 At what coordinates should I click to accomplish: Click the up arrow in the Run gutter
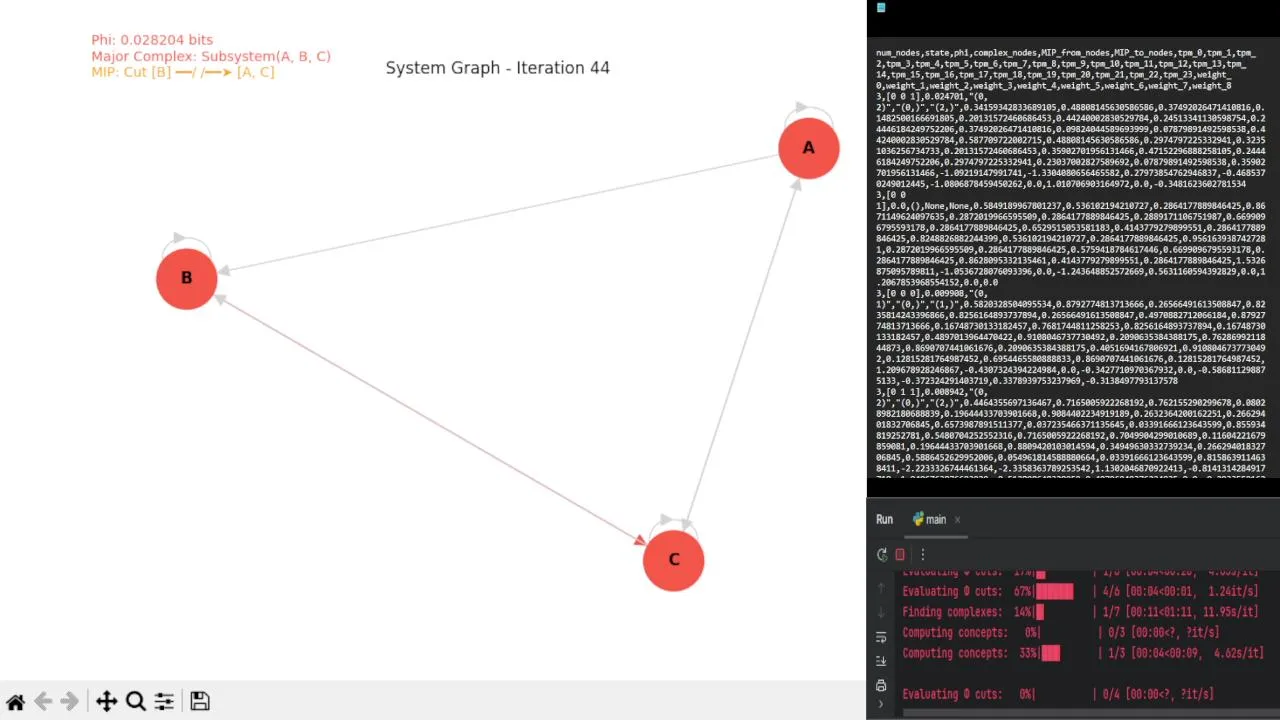click(x=881, y=589)
